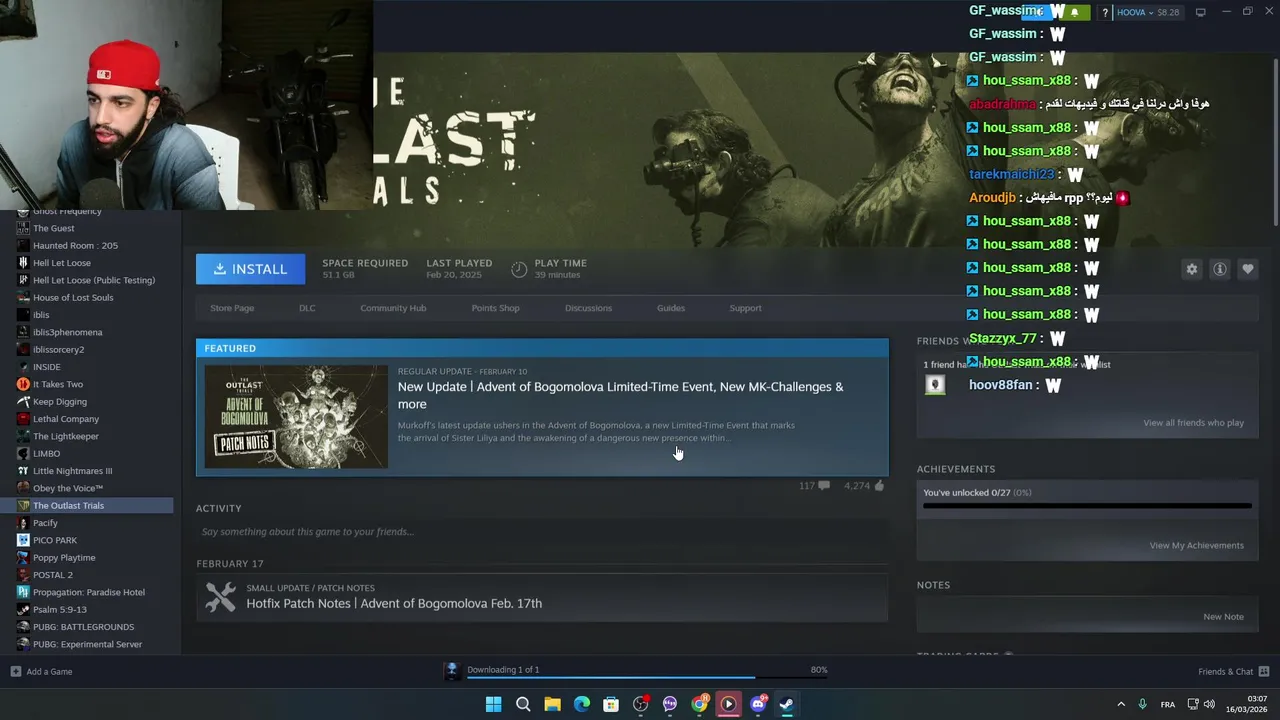Viewport: 1280px width, 720px height.
Task: Click the PUBG: BATTLEGROUNDS game icon
Action: pyautogui.click(x=23, y=627)
